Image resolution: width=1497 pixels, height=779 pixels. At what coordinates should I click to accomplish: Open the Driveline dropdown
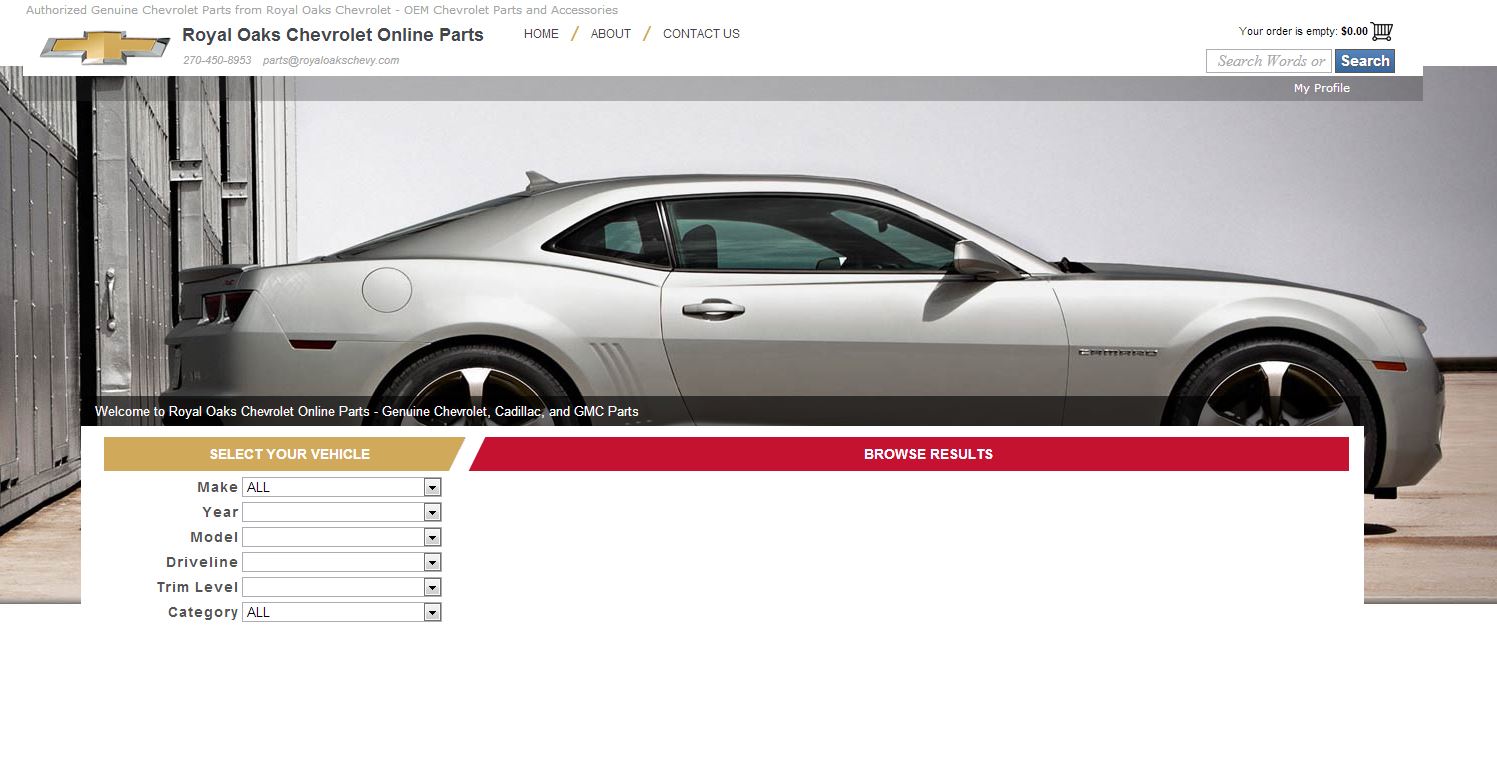pos(341,562)
